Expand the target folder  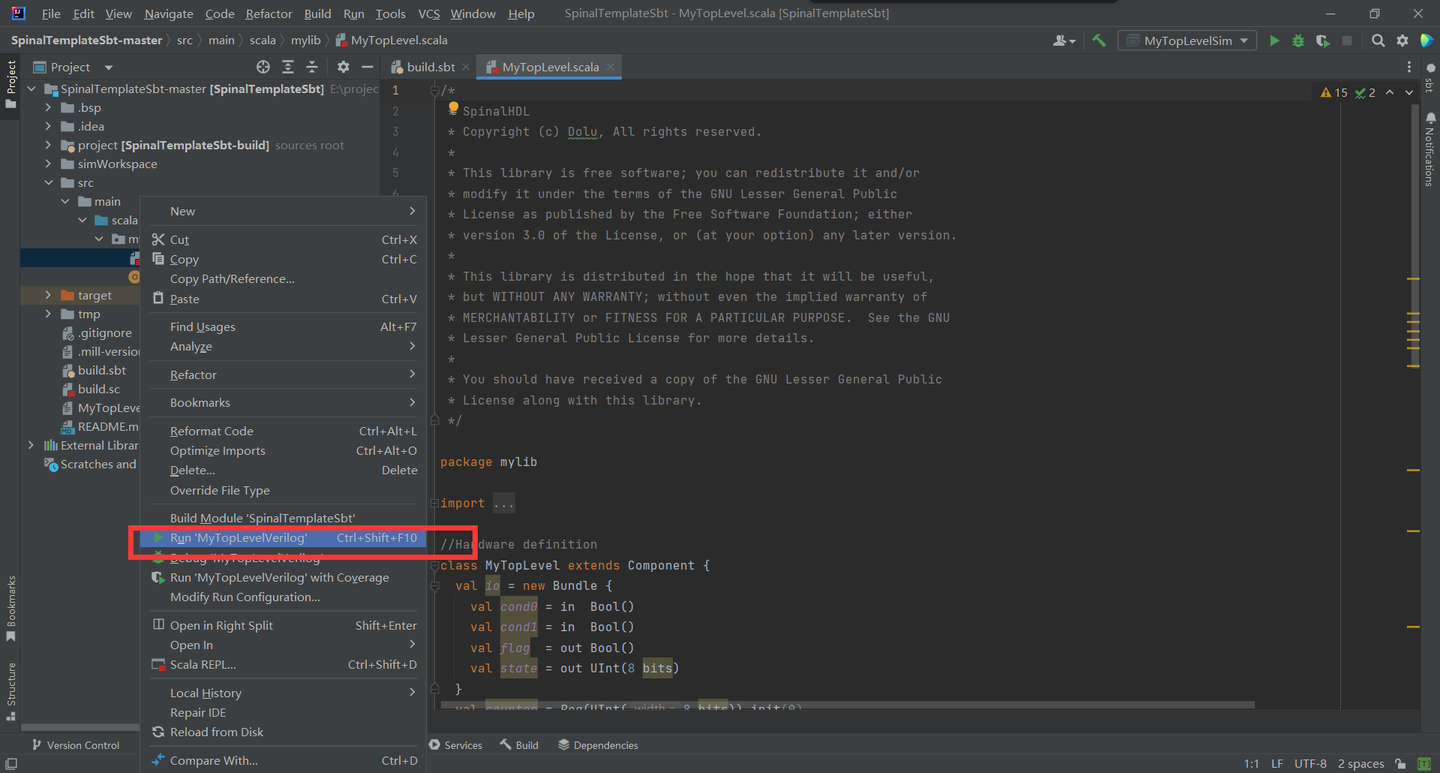coord(49,295)
